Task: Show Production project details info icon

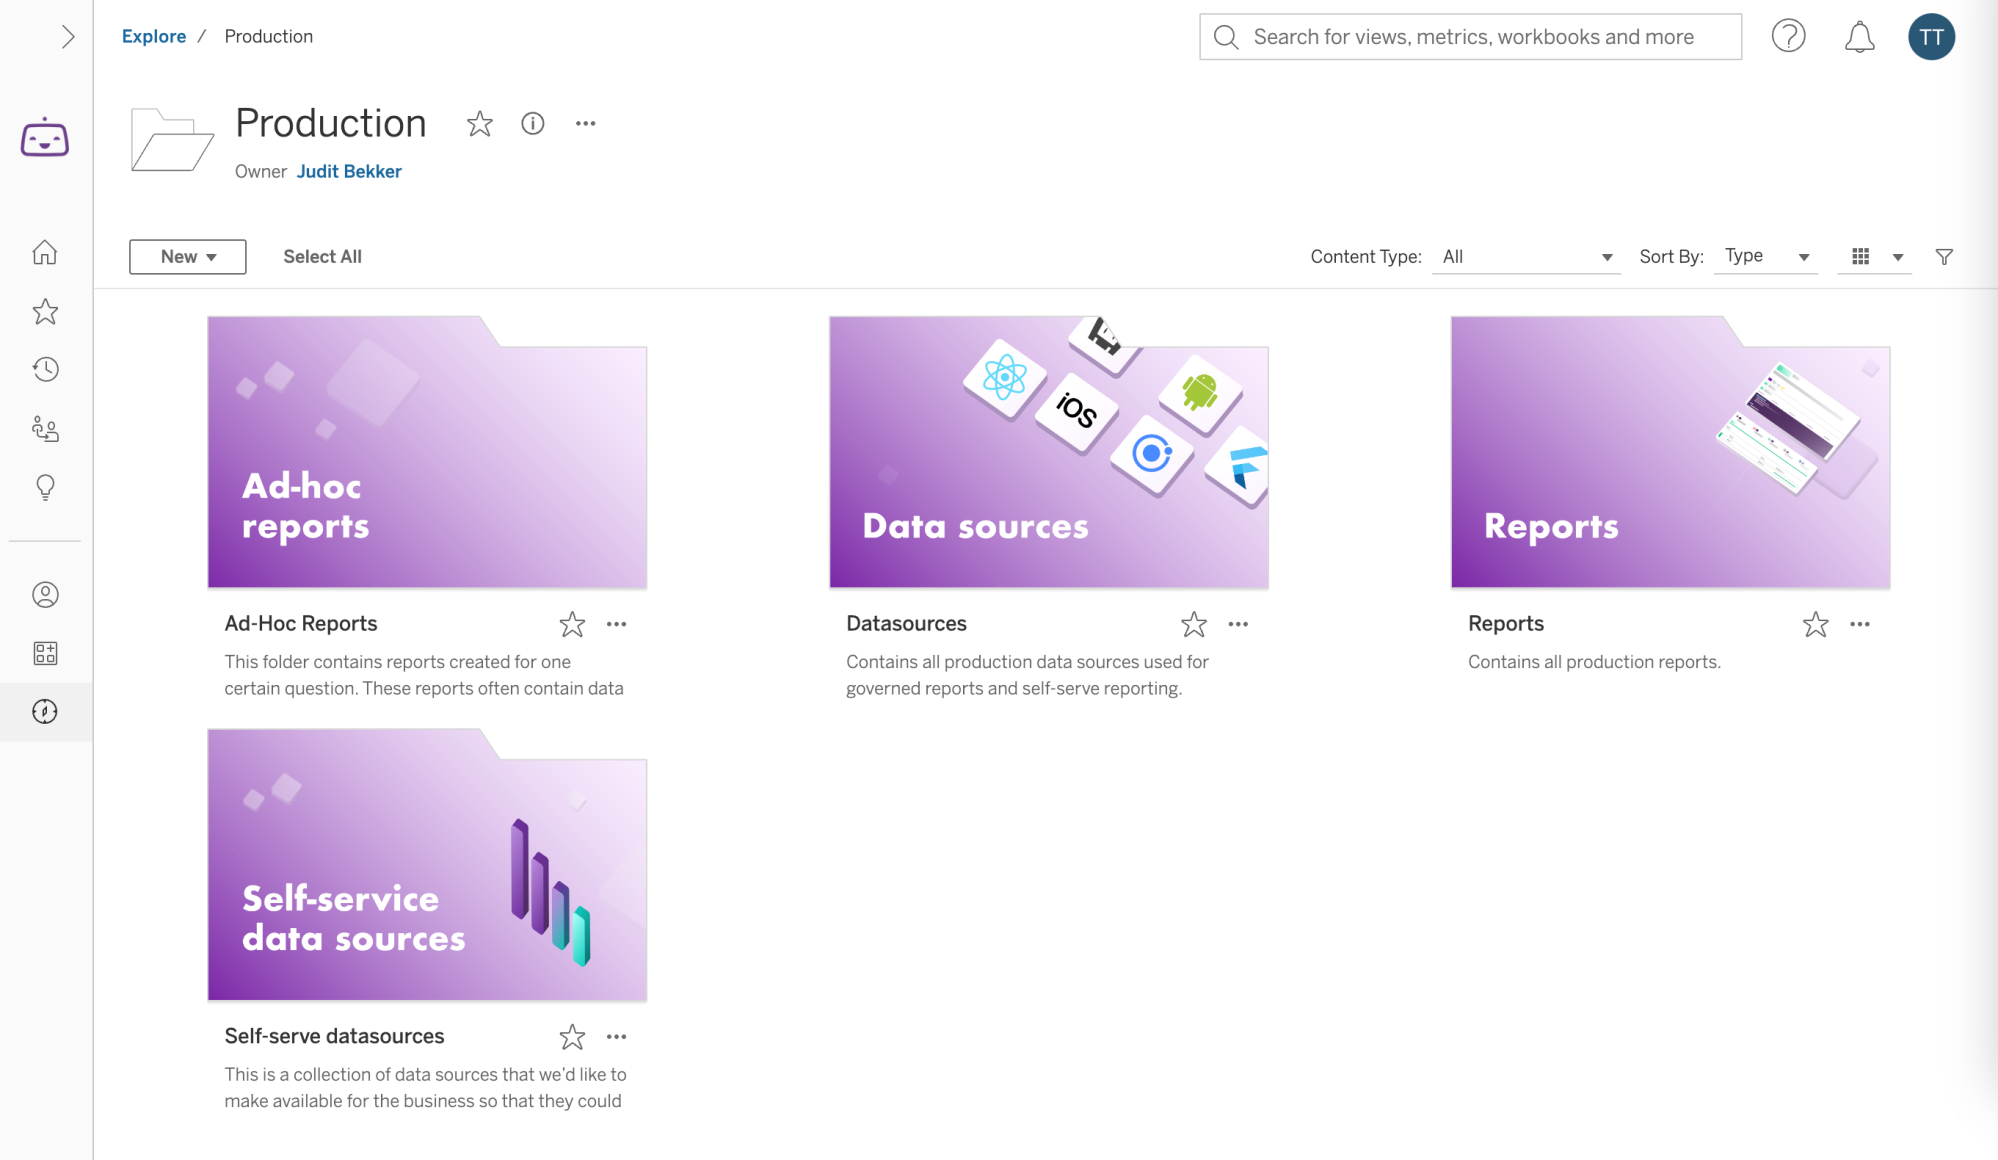Action: click(533, 124)
